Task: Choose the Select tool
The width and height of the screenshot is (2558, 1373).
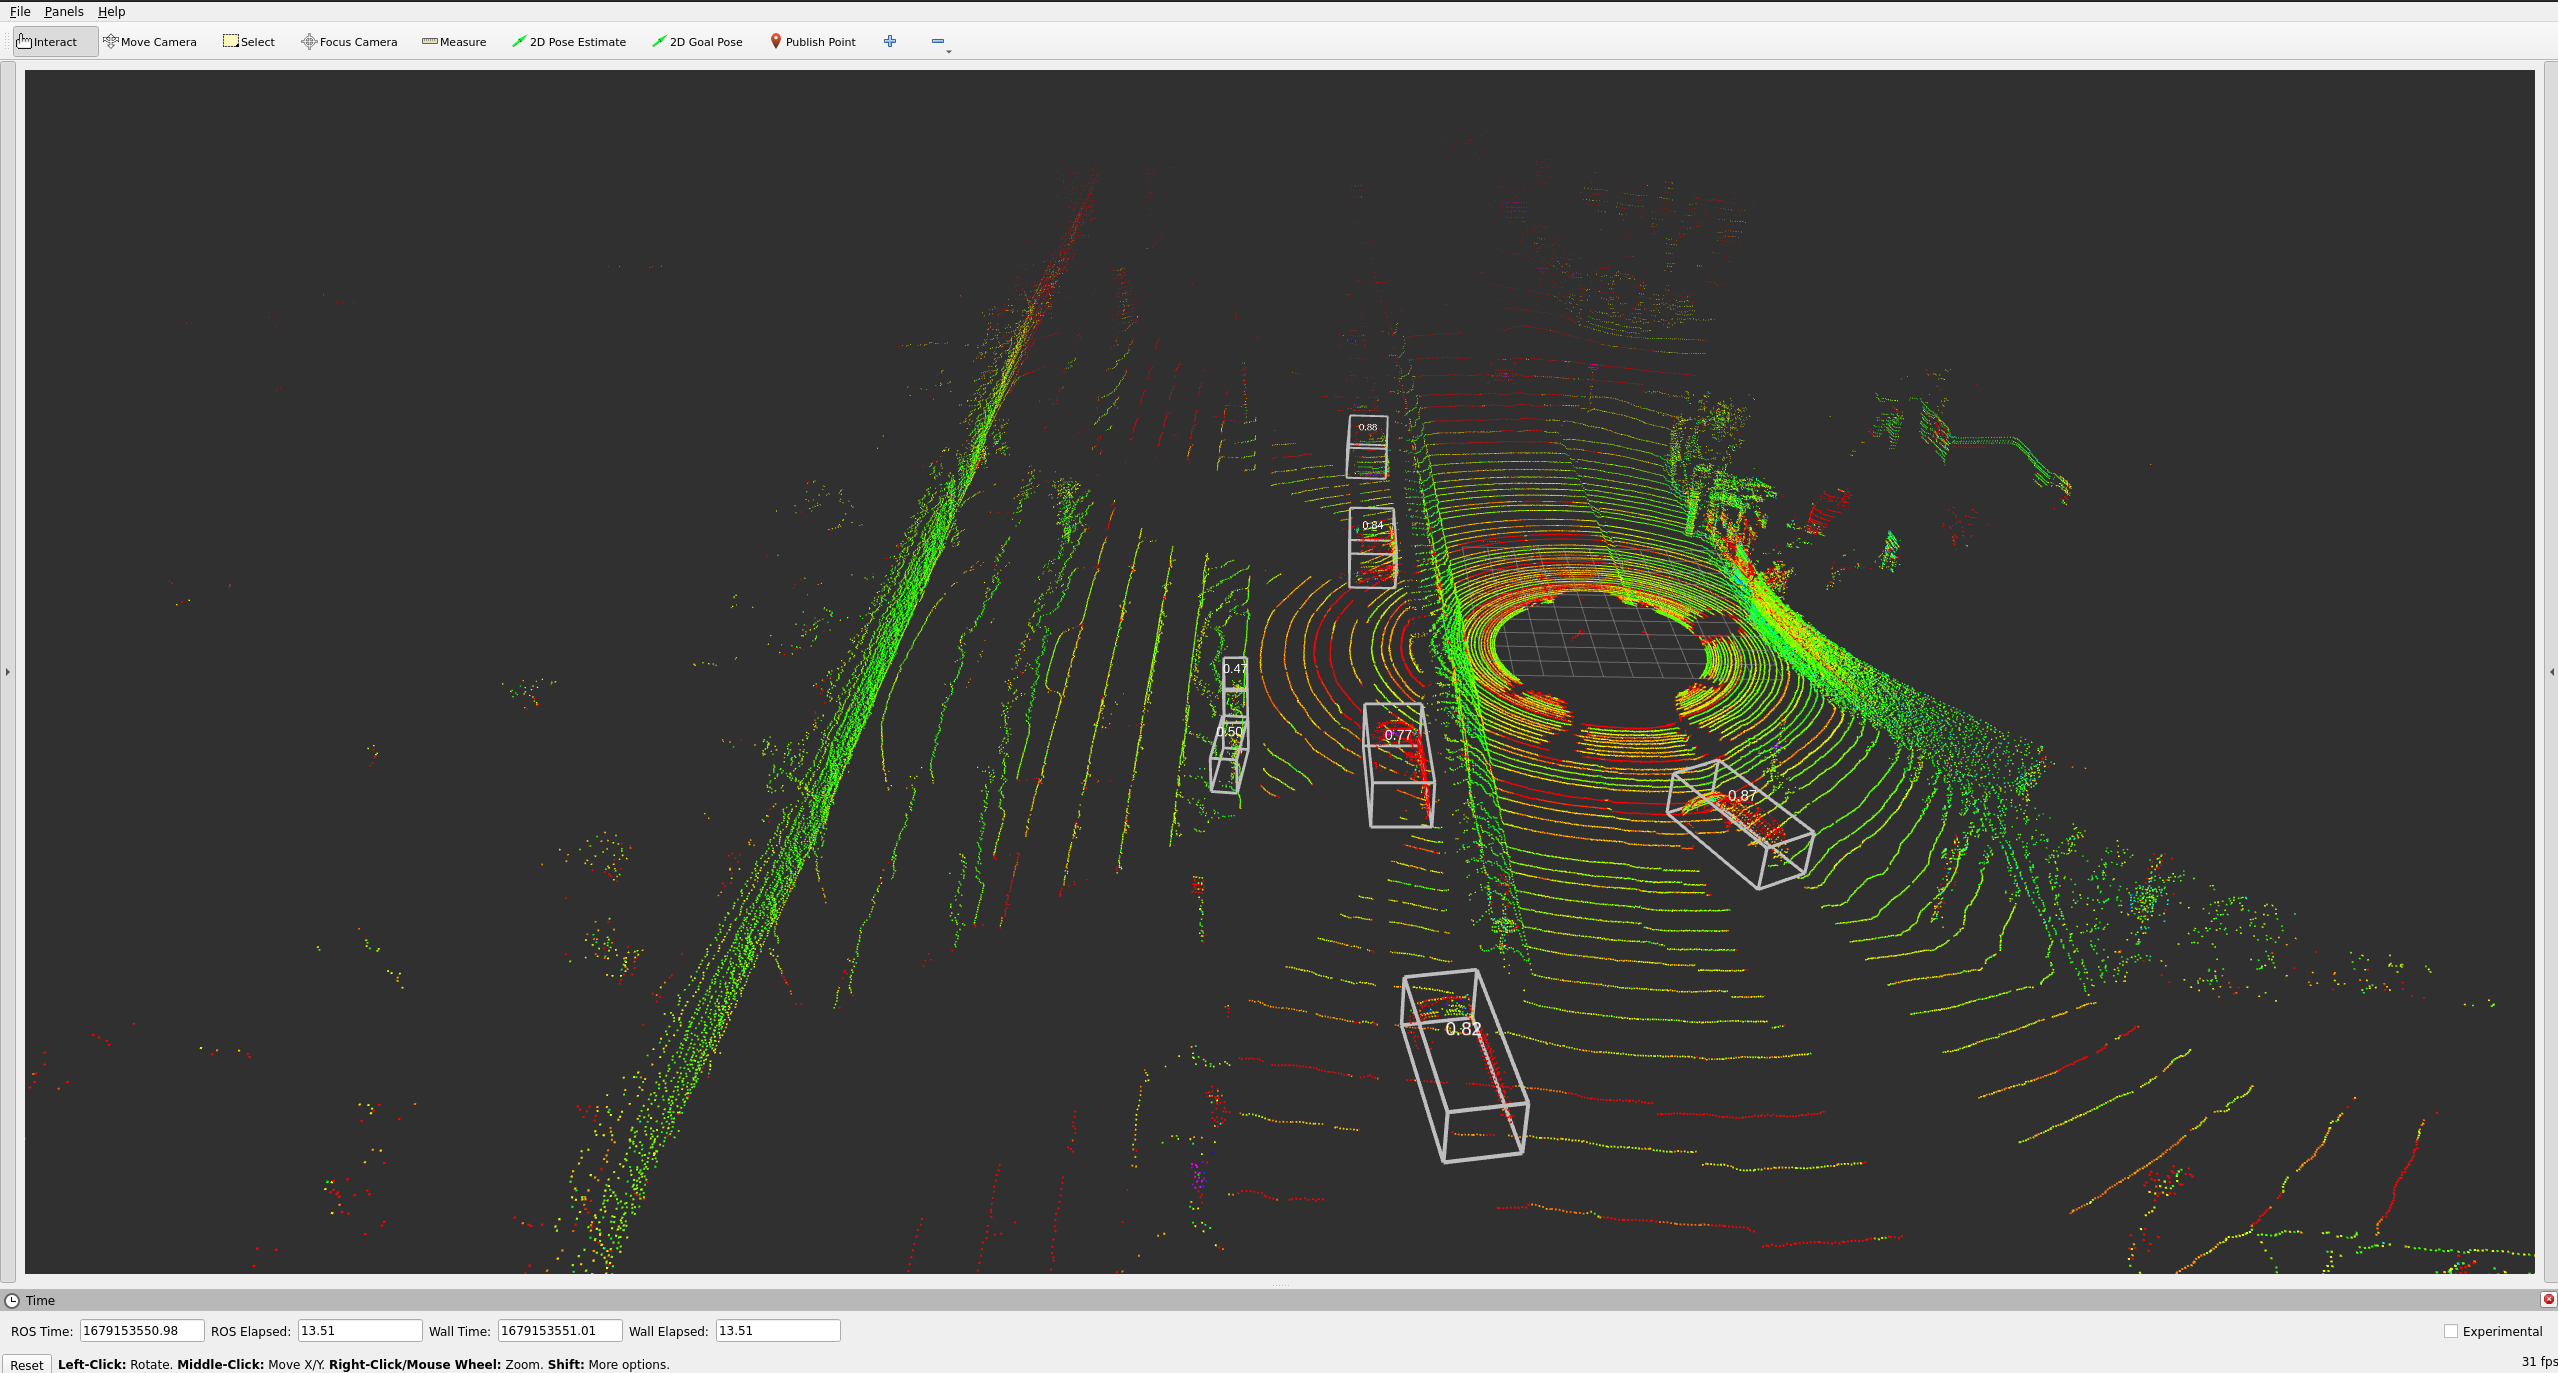Action: (x=249, y=42)
